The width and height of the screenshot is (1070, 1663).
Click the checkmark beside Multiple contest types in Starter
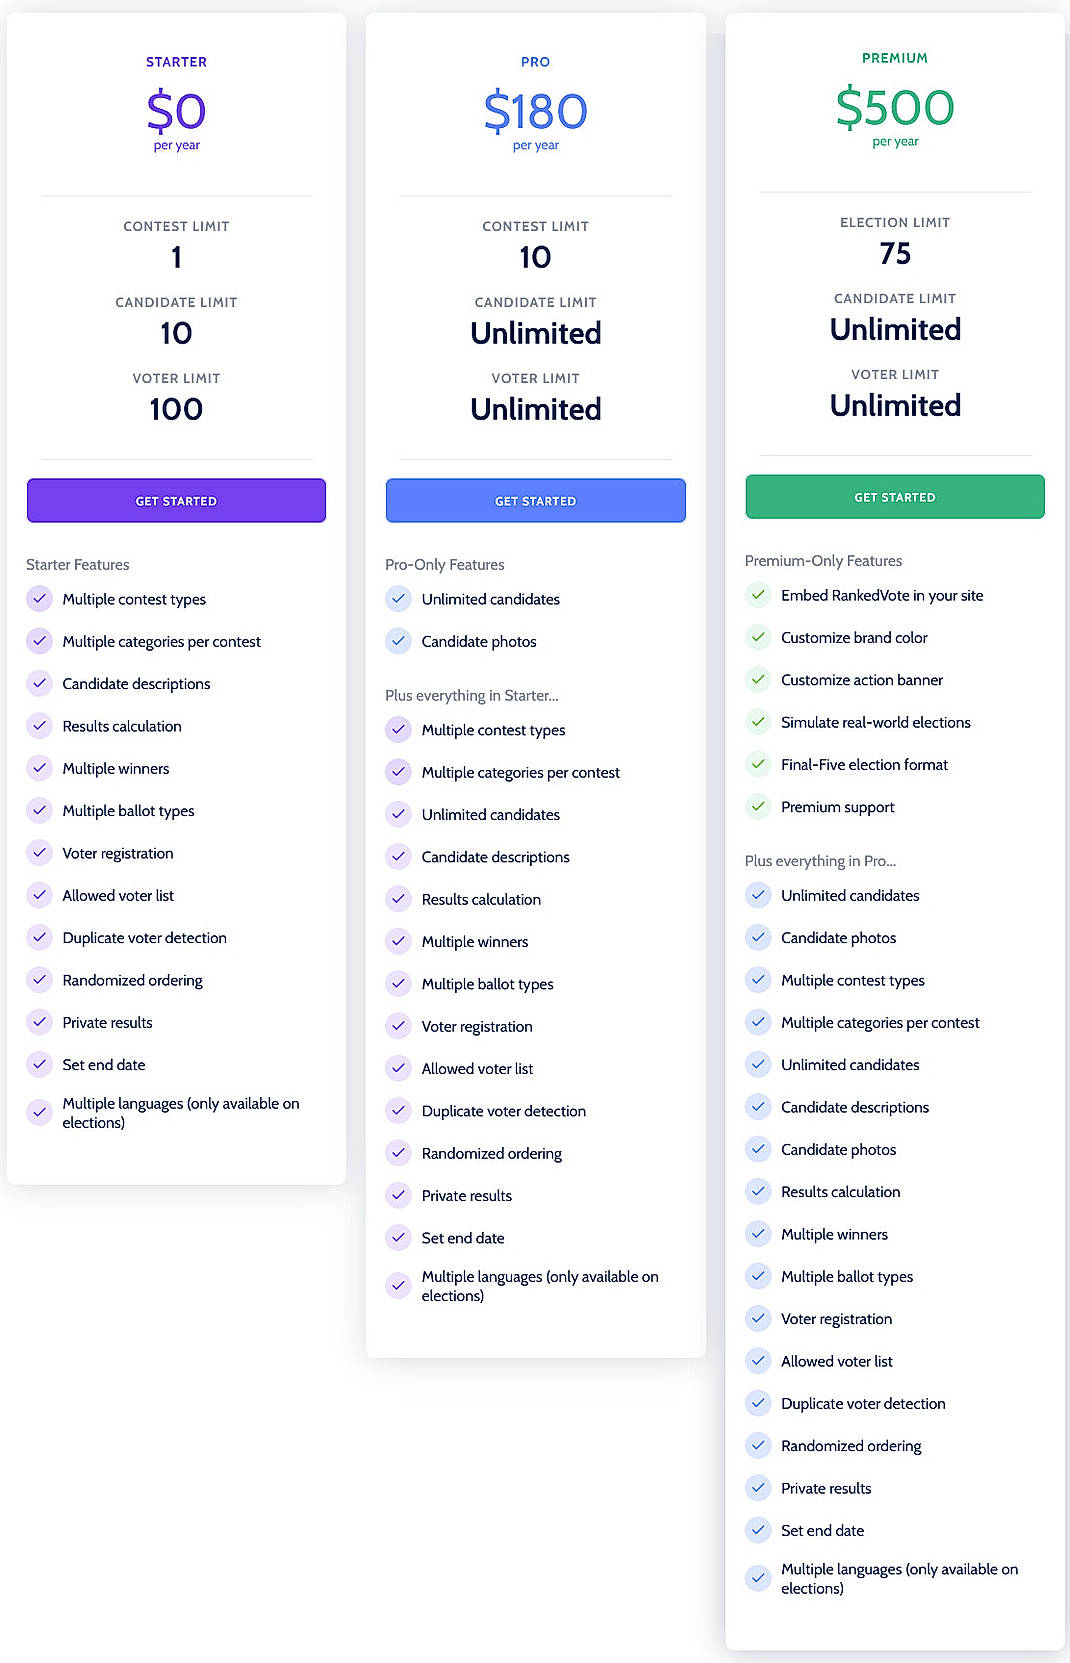[39, 598]
